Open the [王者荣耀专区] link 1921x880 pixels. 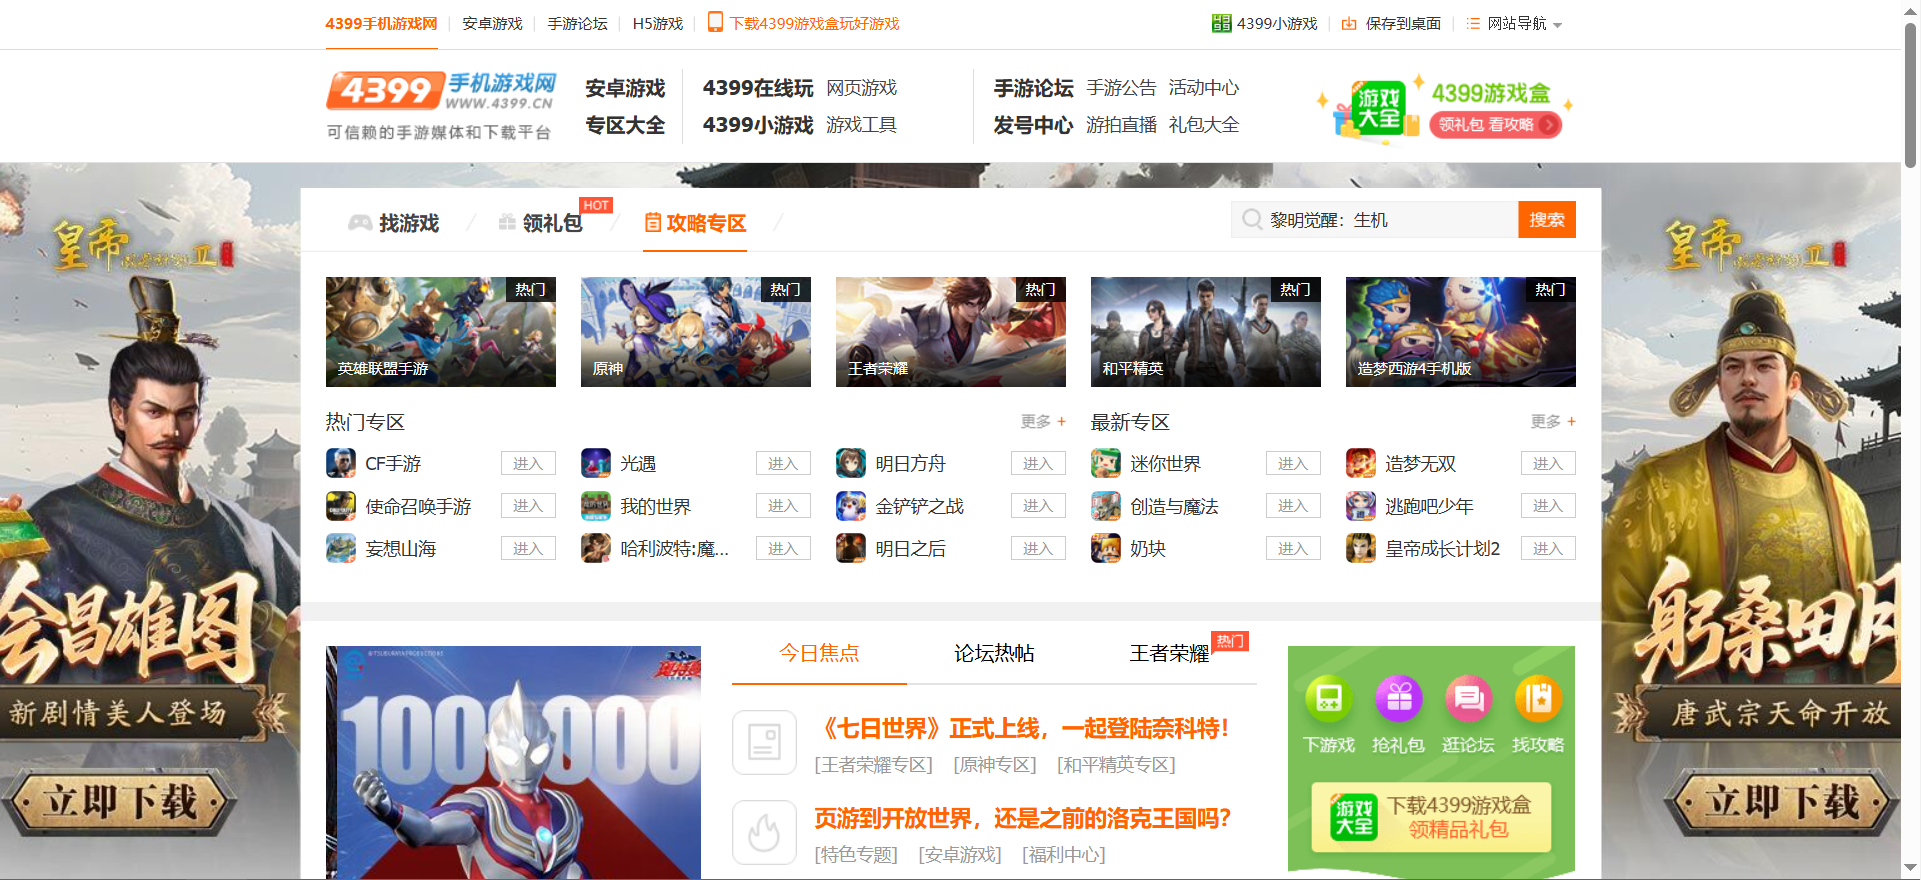tap(873, 765)
